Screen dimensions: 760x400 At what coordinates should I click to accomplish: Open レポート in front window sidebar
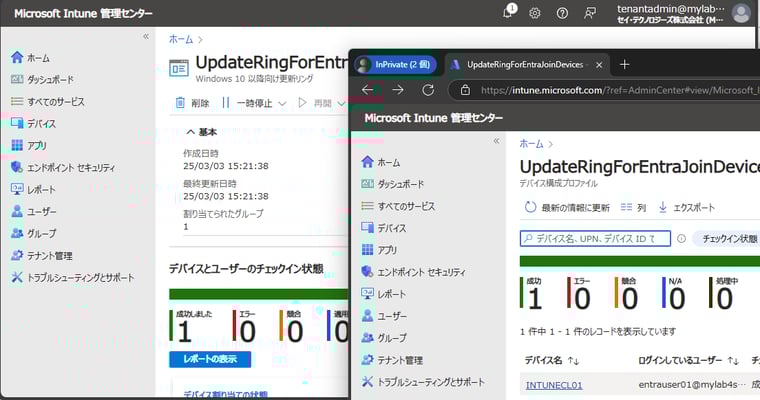(384, 294)
